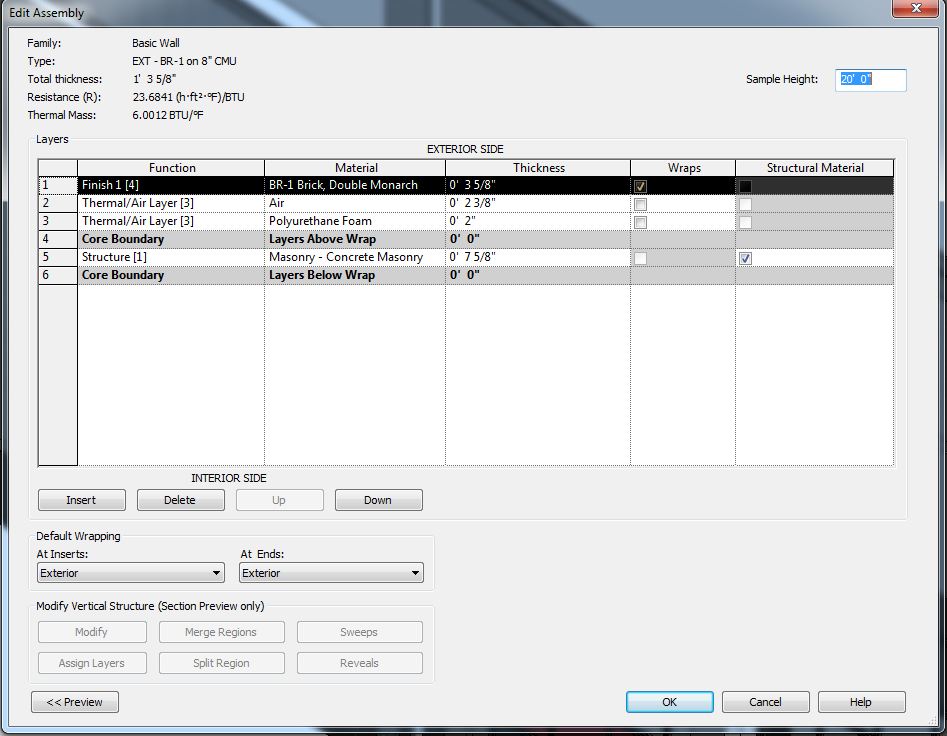Select BR-1 Brick, Double Monarch material cell
This screenshot has width=947, height=736.
(355, 185)
